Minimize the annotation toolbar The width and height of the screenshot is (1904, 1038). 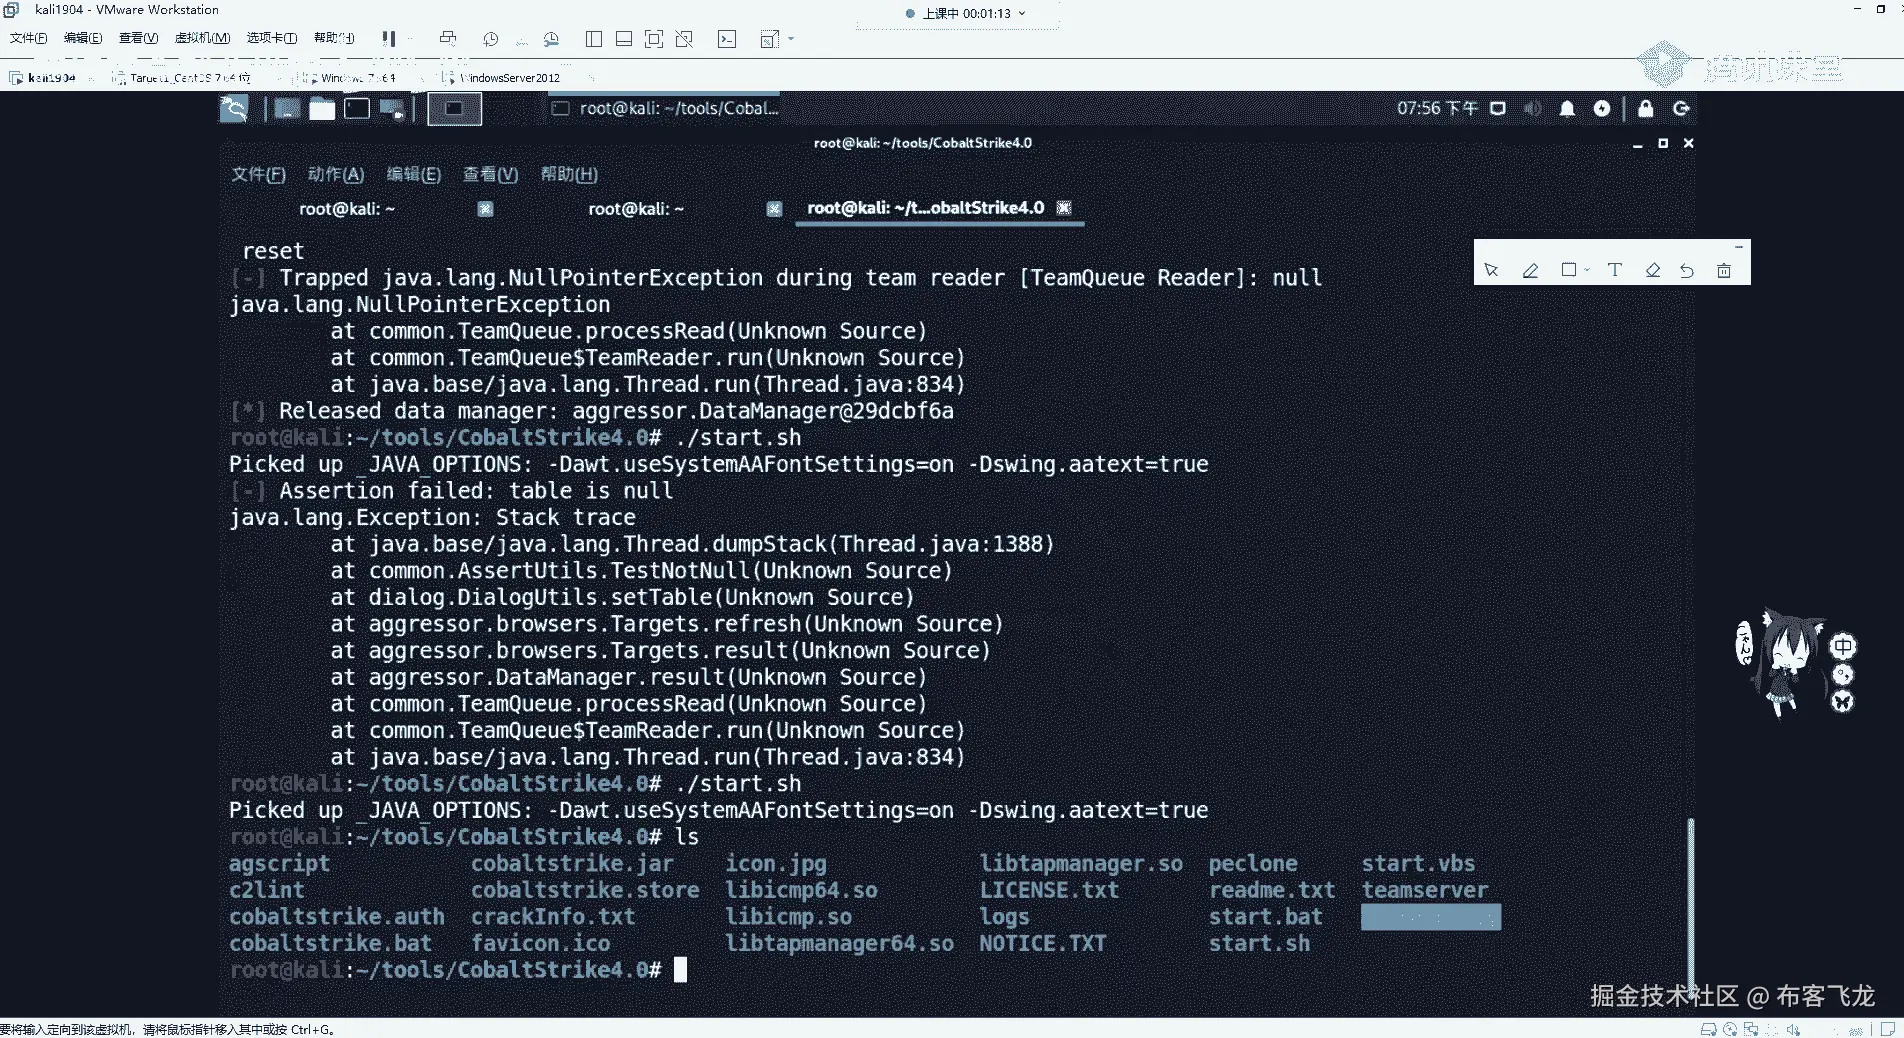click(x=1739, y=246)
